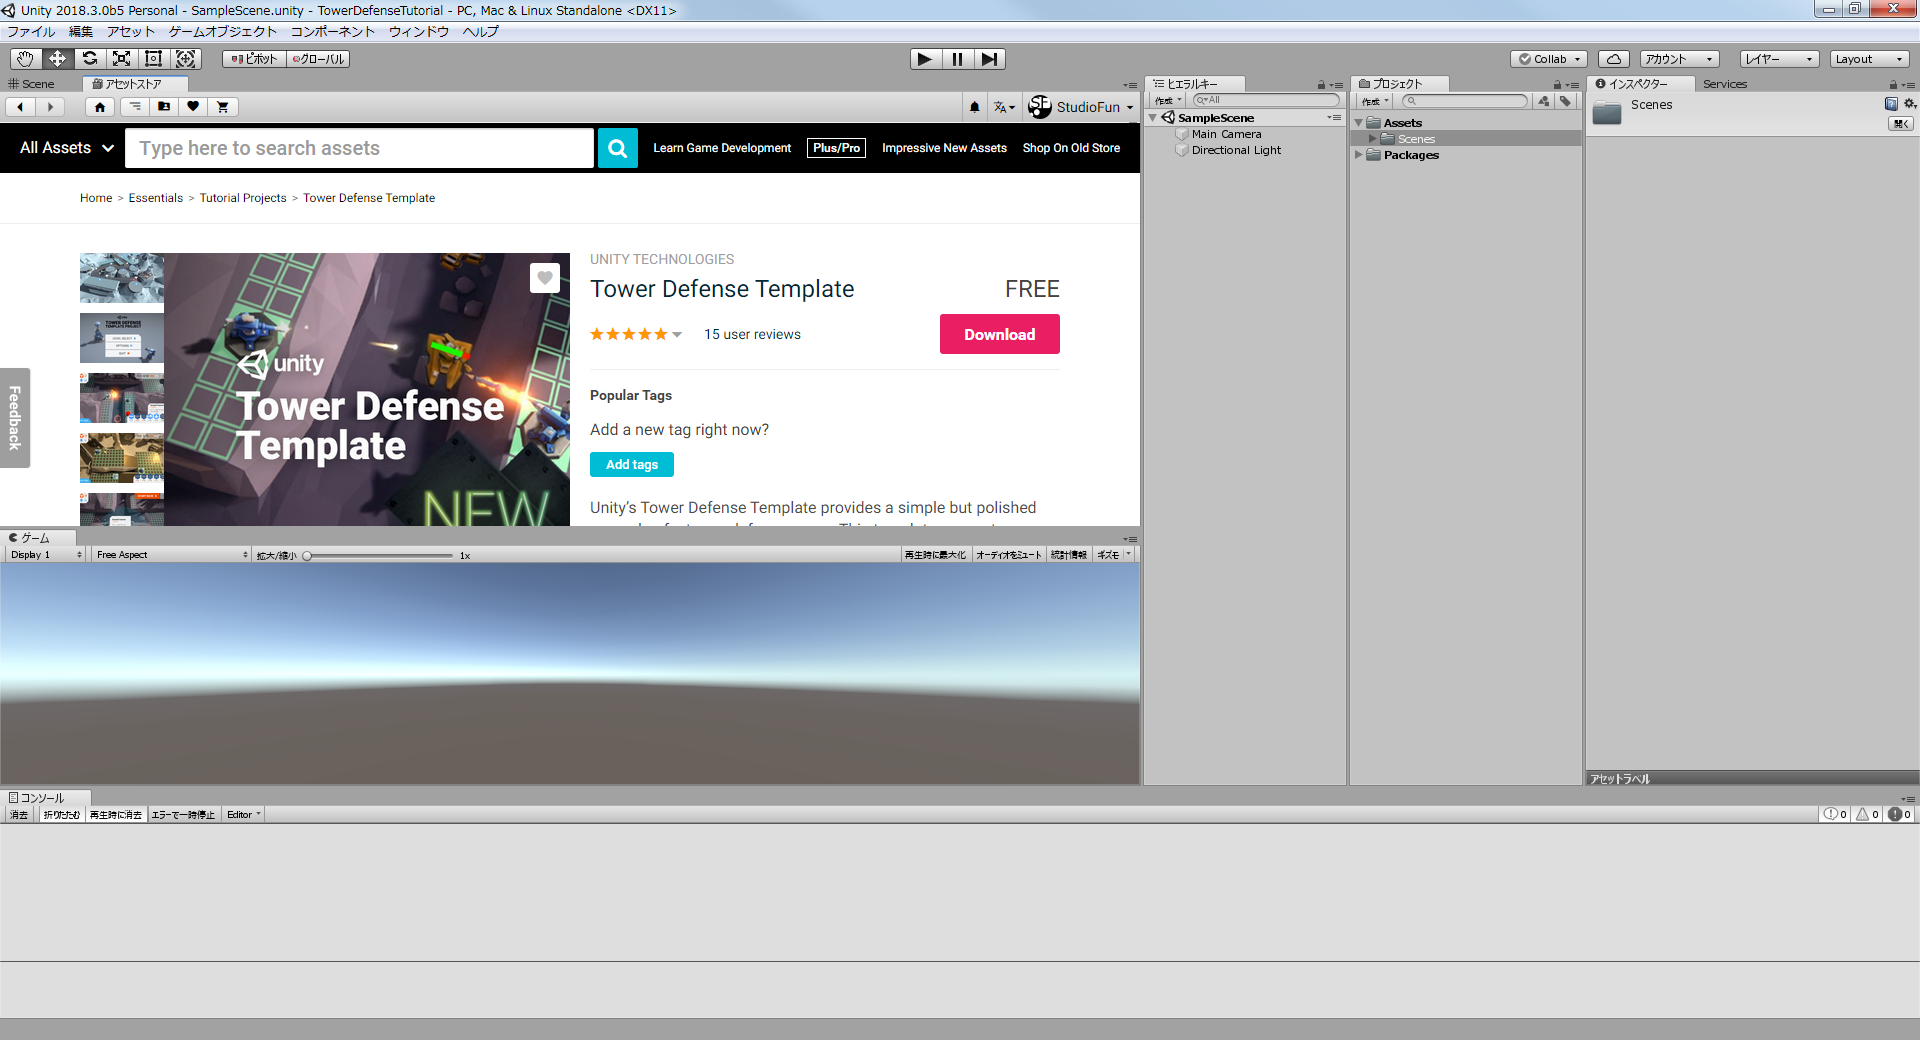Go forward in Asset Store browser
The image size is (1920, 1040).
point(50,107)
